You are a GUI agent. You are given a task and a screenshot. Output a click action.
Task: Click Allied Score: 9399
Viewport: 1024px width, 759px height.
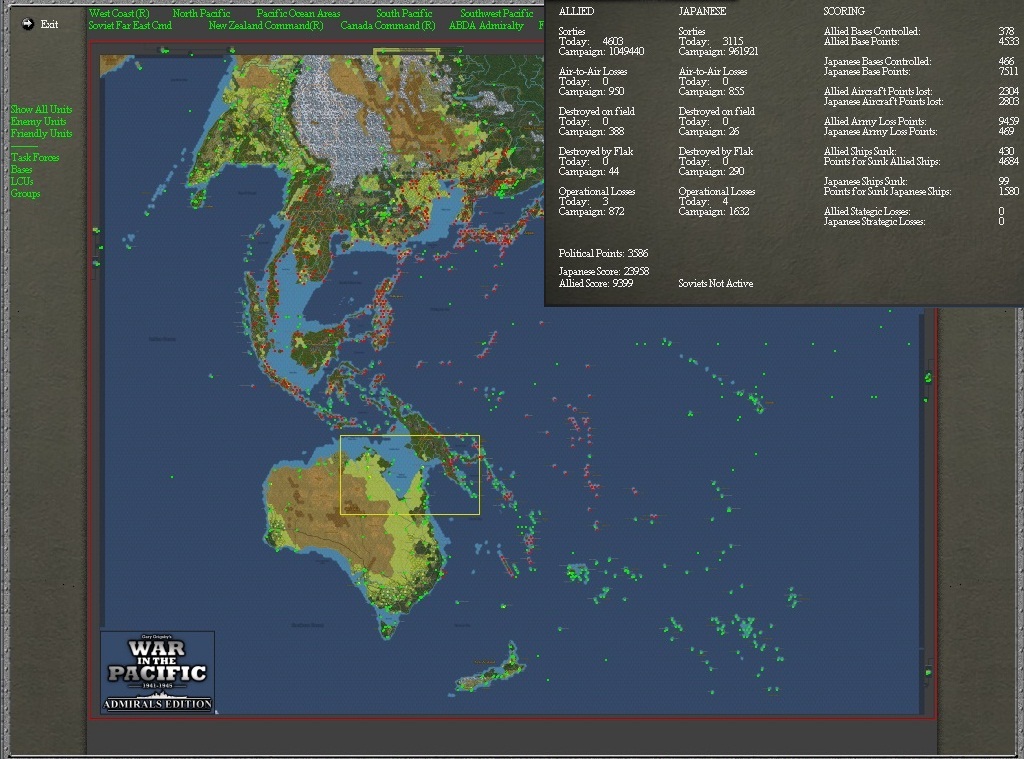tap(596, 283)
